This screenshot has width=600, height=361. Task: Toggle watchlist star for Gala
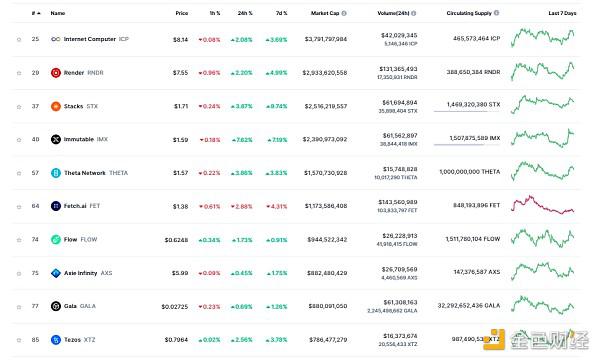pos(19,307)
